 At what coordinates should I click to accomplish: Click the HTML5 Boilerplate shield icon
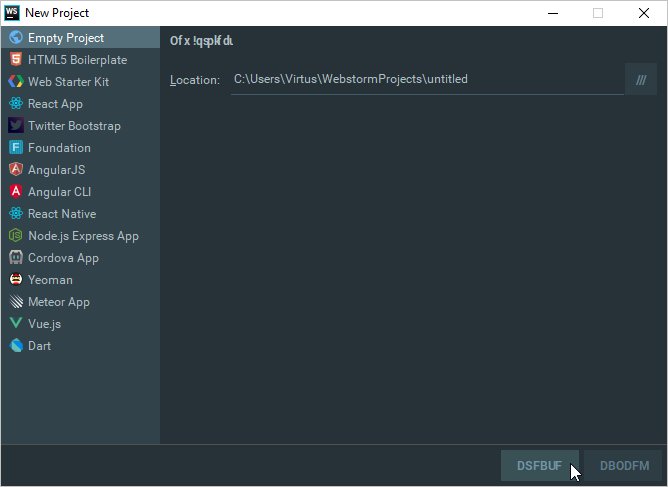(16, 60)
